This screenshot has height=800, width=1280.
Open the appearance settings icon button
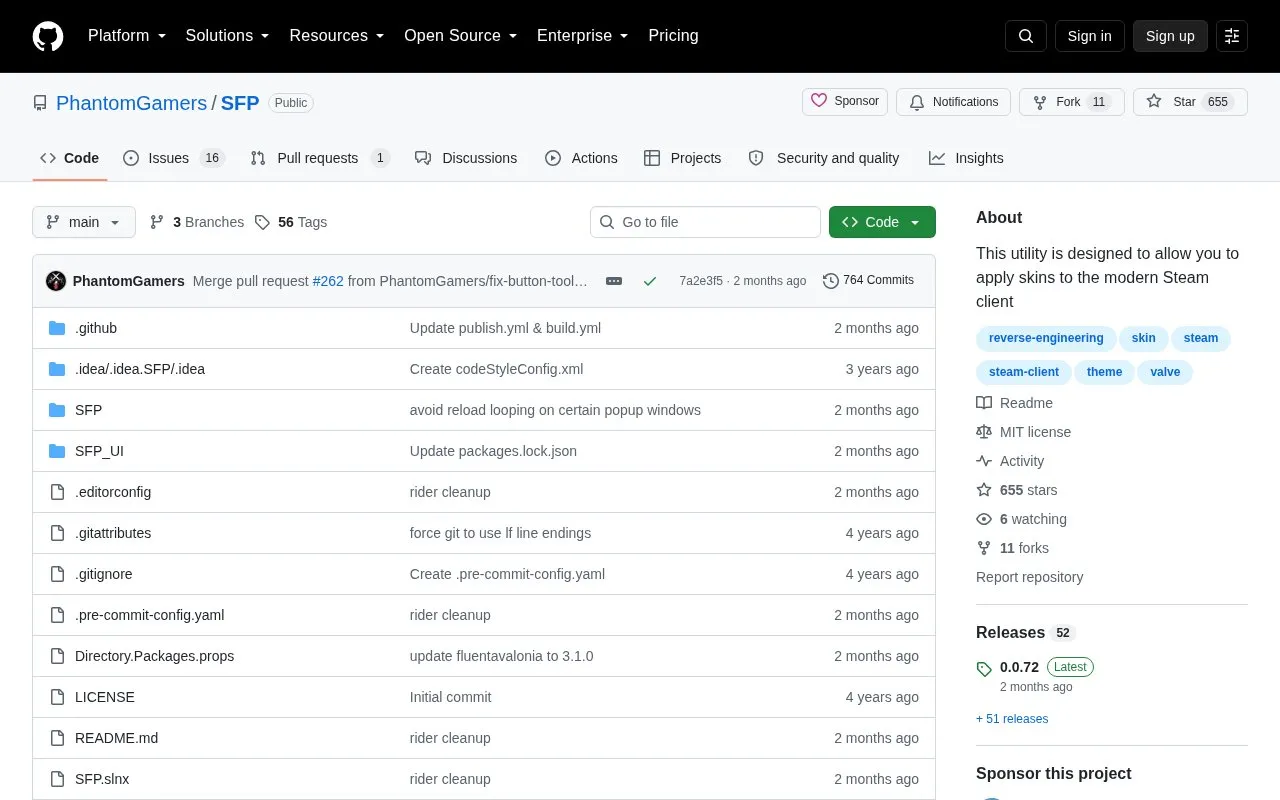pos(1232,36)
